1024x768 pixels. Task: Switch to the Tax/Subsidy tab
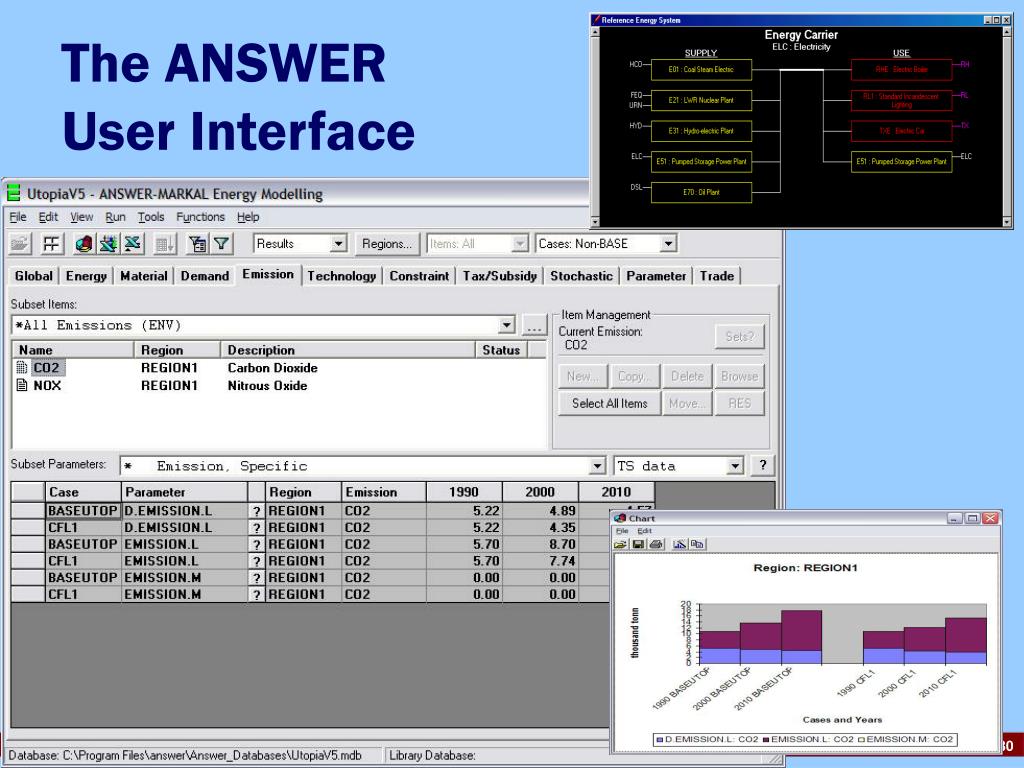500,276
